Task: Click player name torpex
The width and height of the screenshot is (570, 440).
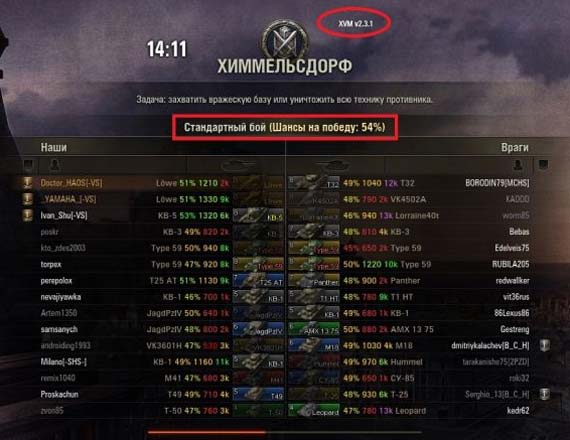Action: click(51, 264)
